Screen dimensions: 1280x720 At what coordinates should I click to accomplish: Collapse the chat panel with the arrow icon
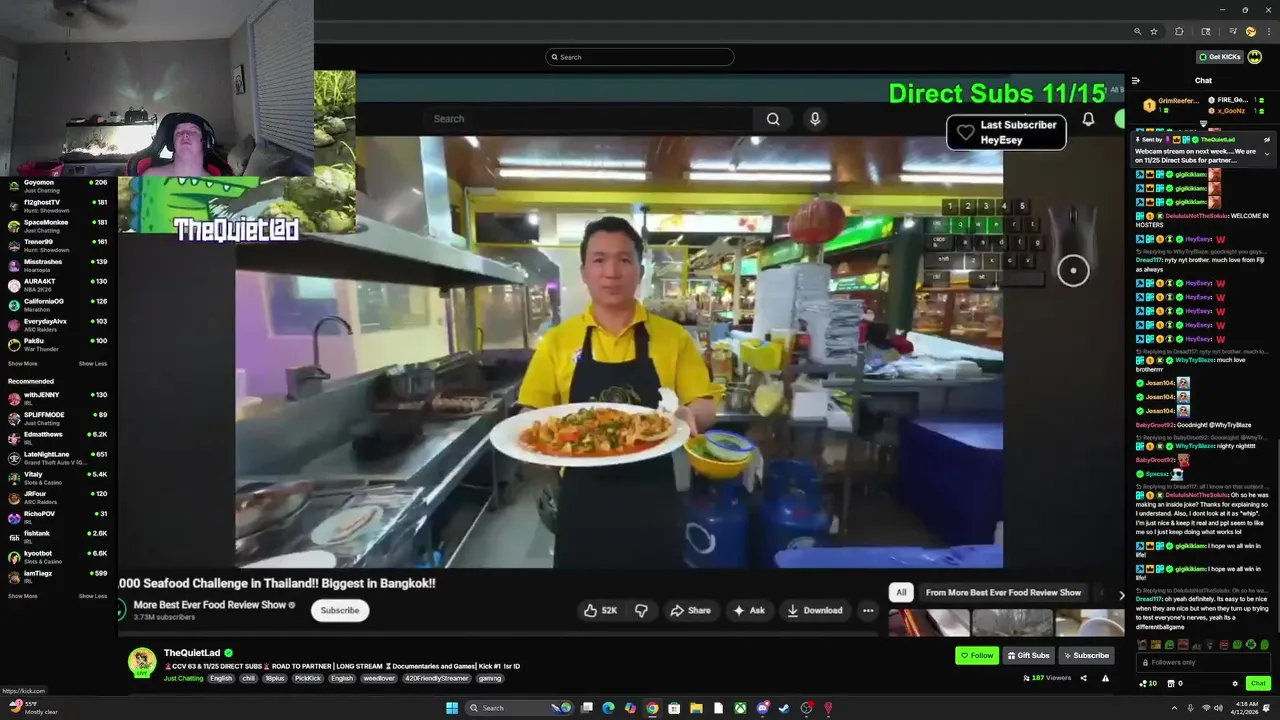click(x=1135, y=81)
